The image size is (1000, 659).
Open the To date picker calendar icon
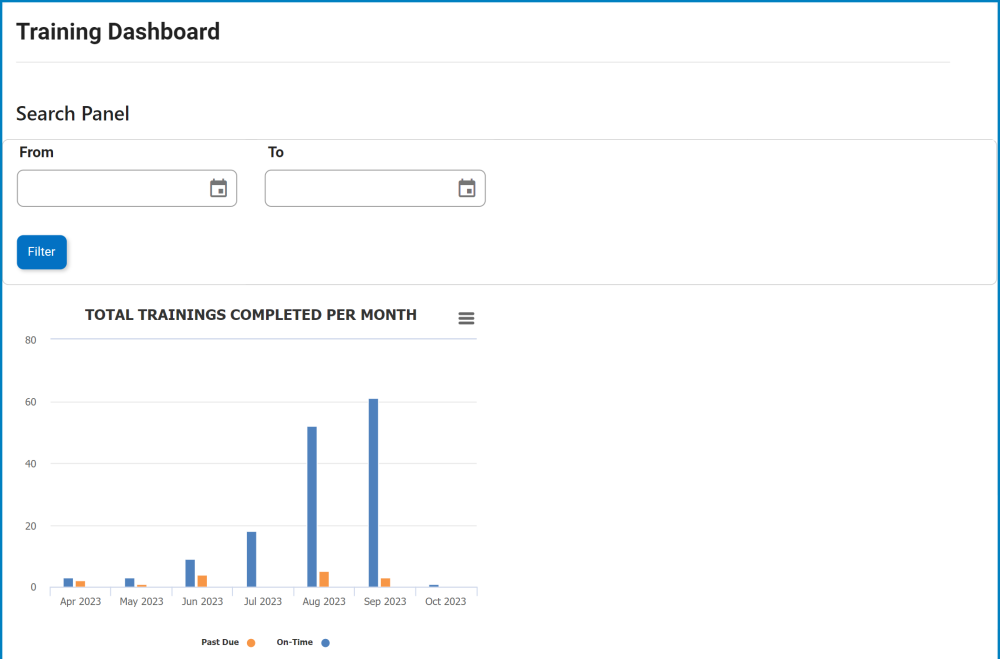coord(466,188)
